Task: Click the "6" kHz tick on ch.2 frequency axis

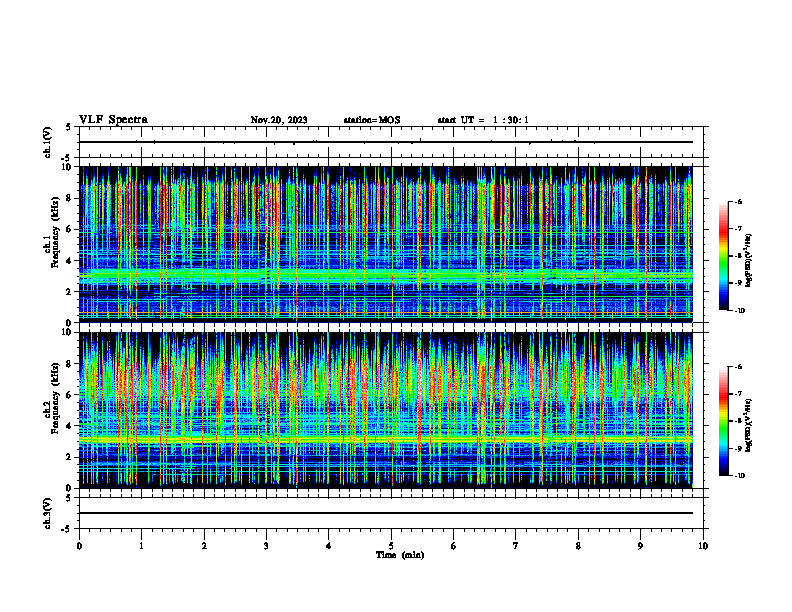Action: [70, 395]
